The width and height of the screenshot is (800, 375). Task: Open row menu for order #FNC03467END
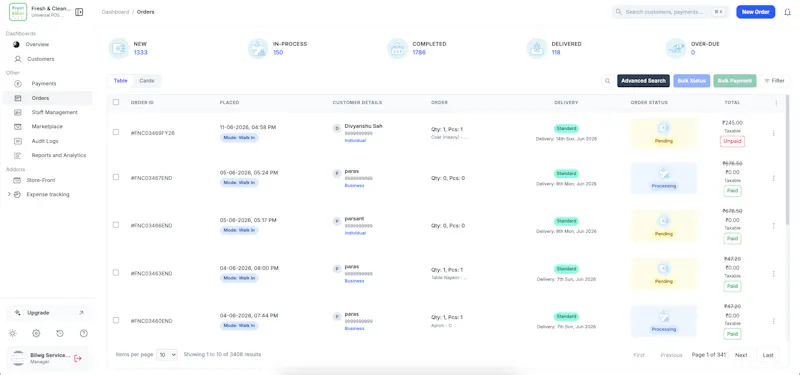point(773,178)
